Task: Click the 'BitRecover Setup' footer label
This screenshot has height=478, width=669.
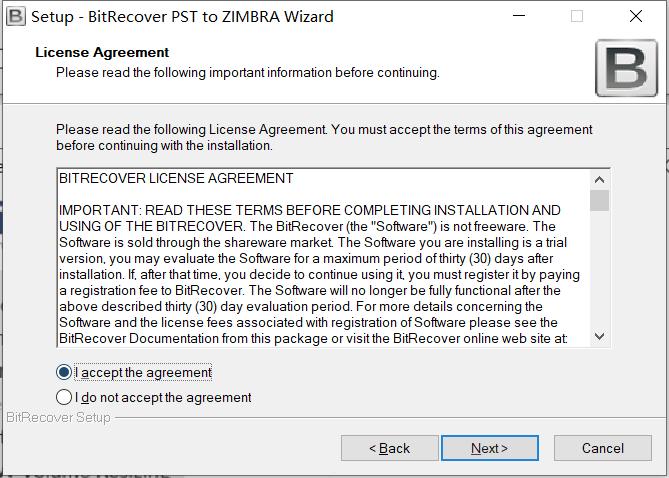Action: [58, 417]
